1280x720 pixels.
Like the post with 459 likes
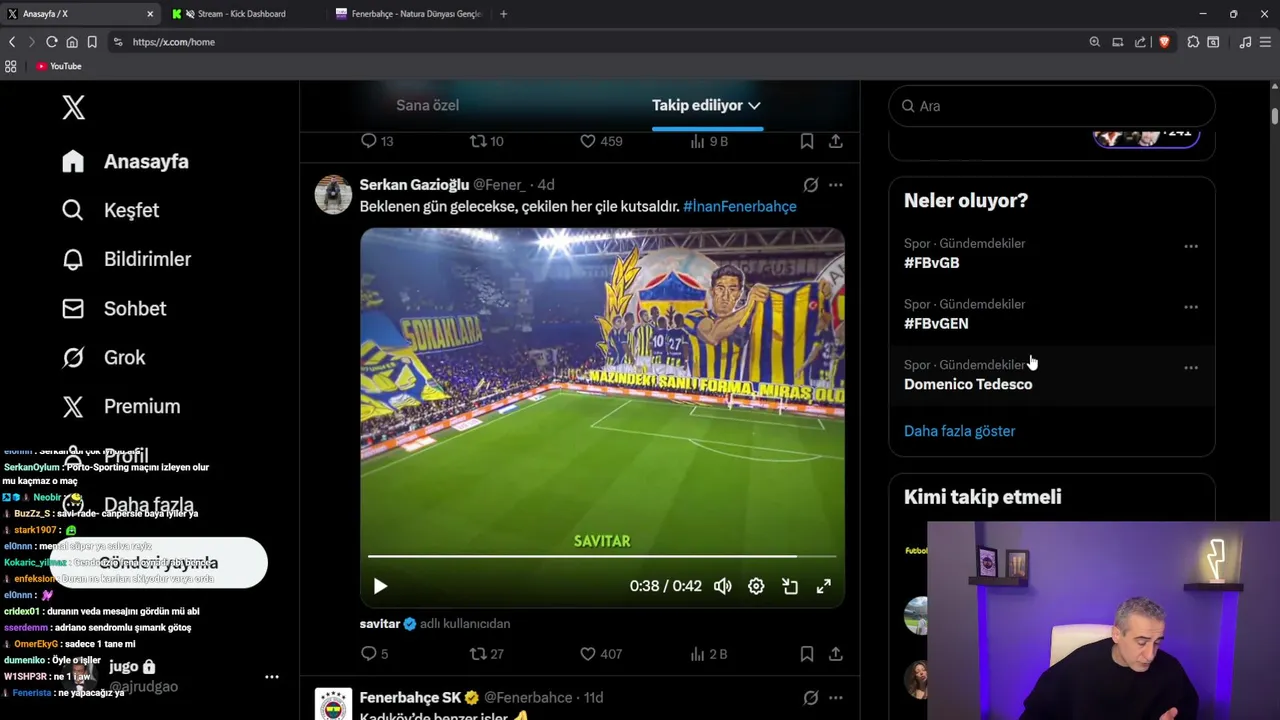click(x=601, y=141)
